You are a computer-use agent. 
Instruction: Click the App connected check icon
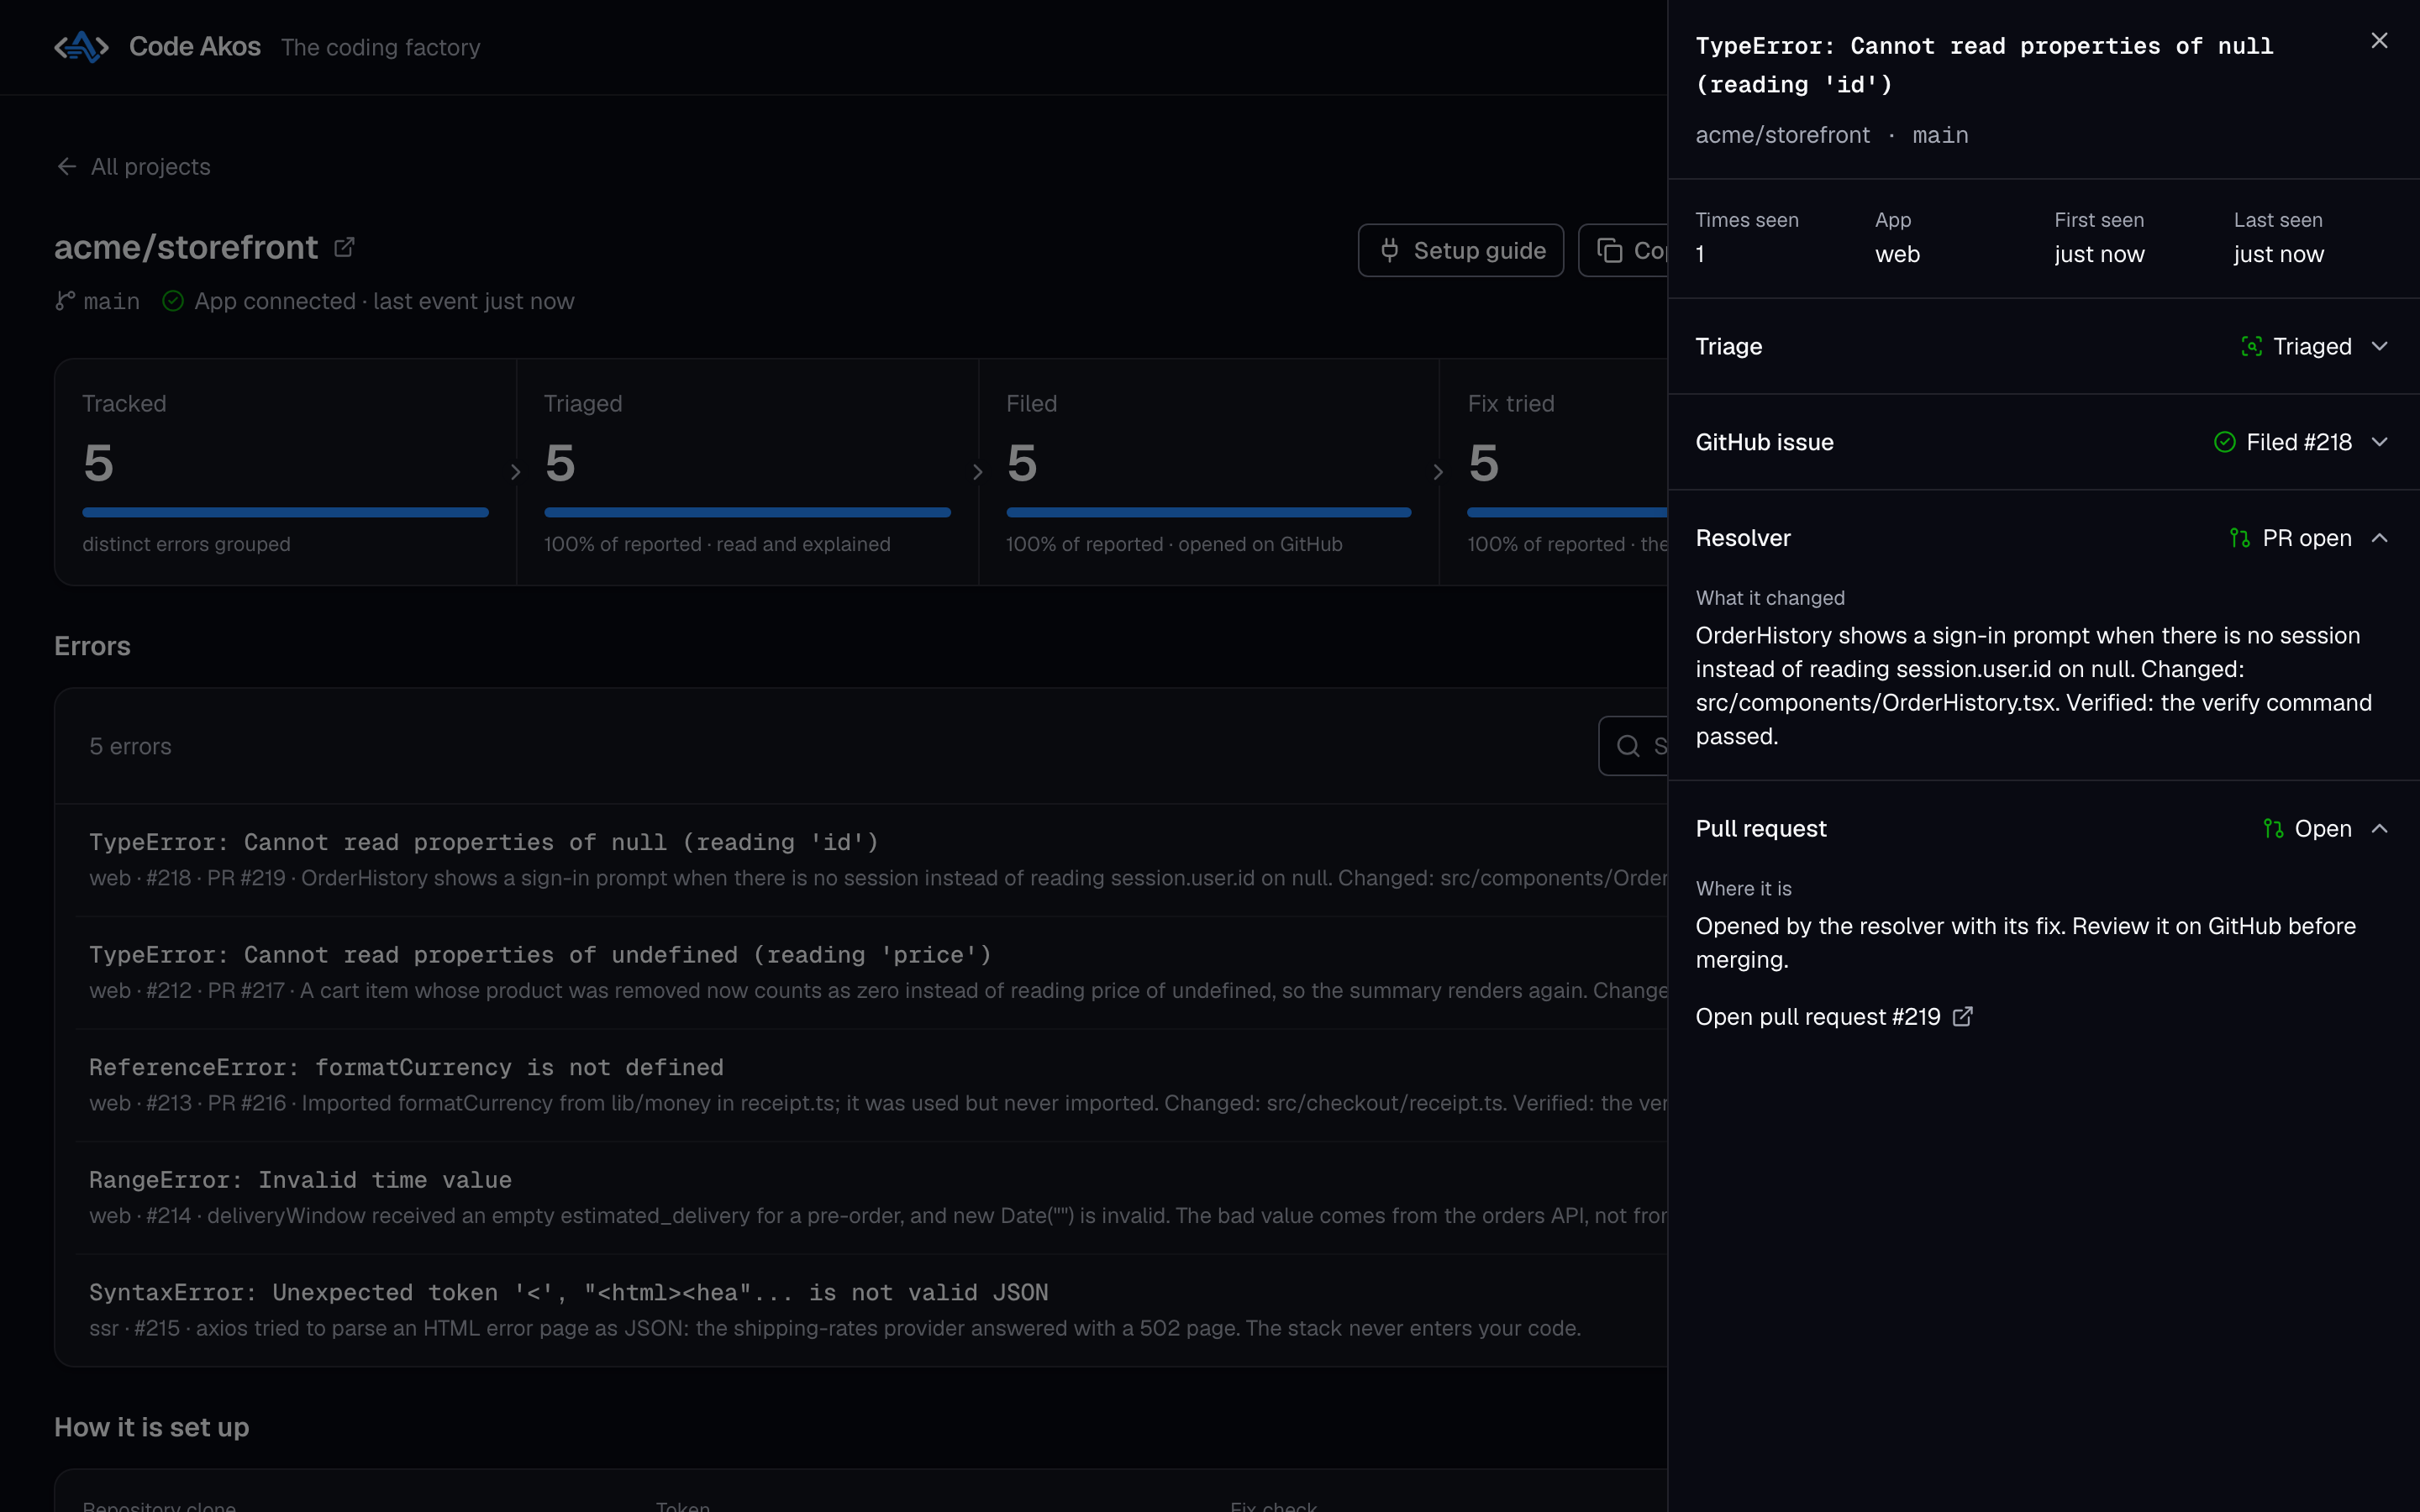coord(173,301)
